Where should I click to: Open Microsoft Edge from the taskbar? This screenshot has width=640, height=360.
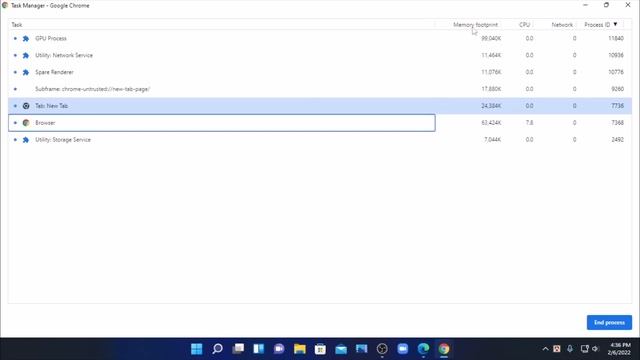(x=423, y=349)
